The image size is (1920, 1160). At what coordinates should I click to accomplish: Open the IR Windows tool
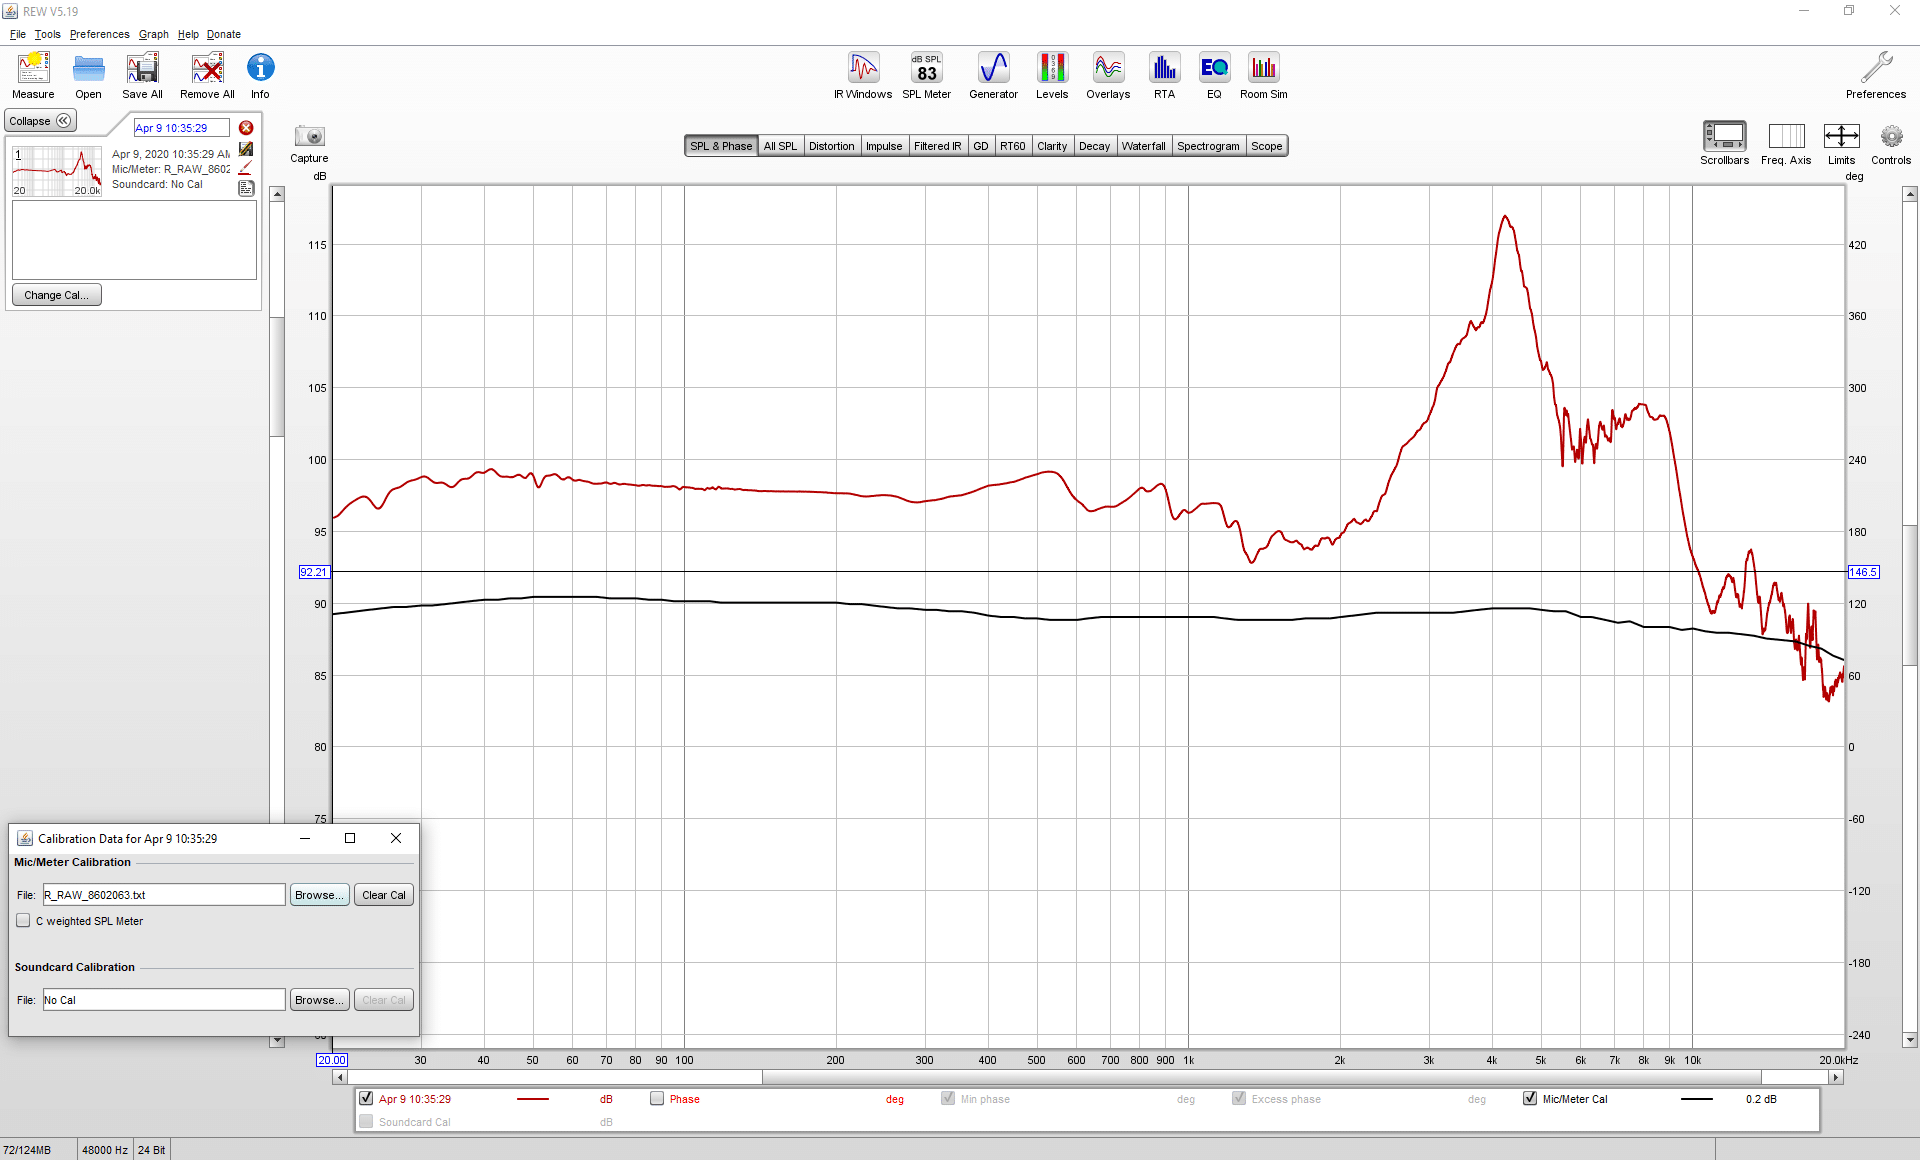click(x=863, y=76)
